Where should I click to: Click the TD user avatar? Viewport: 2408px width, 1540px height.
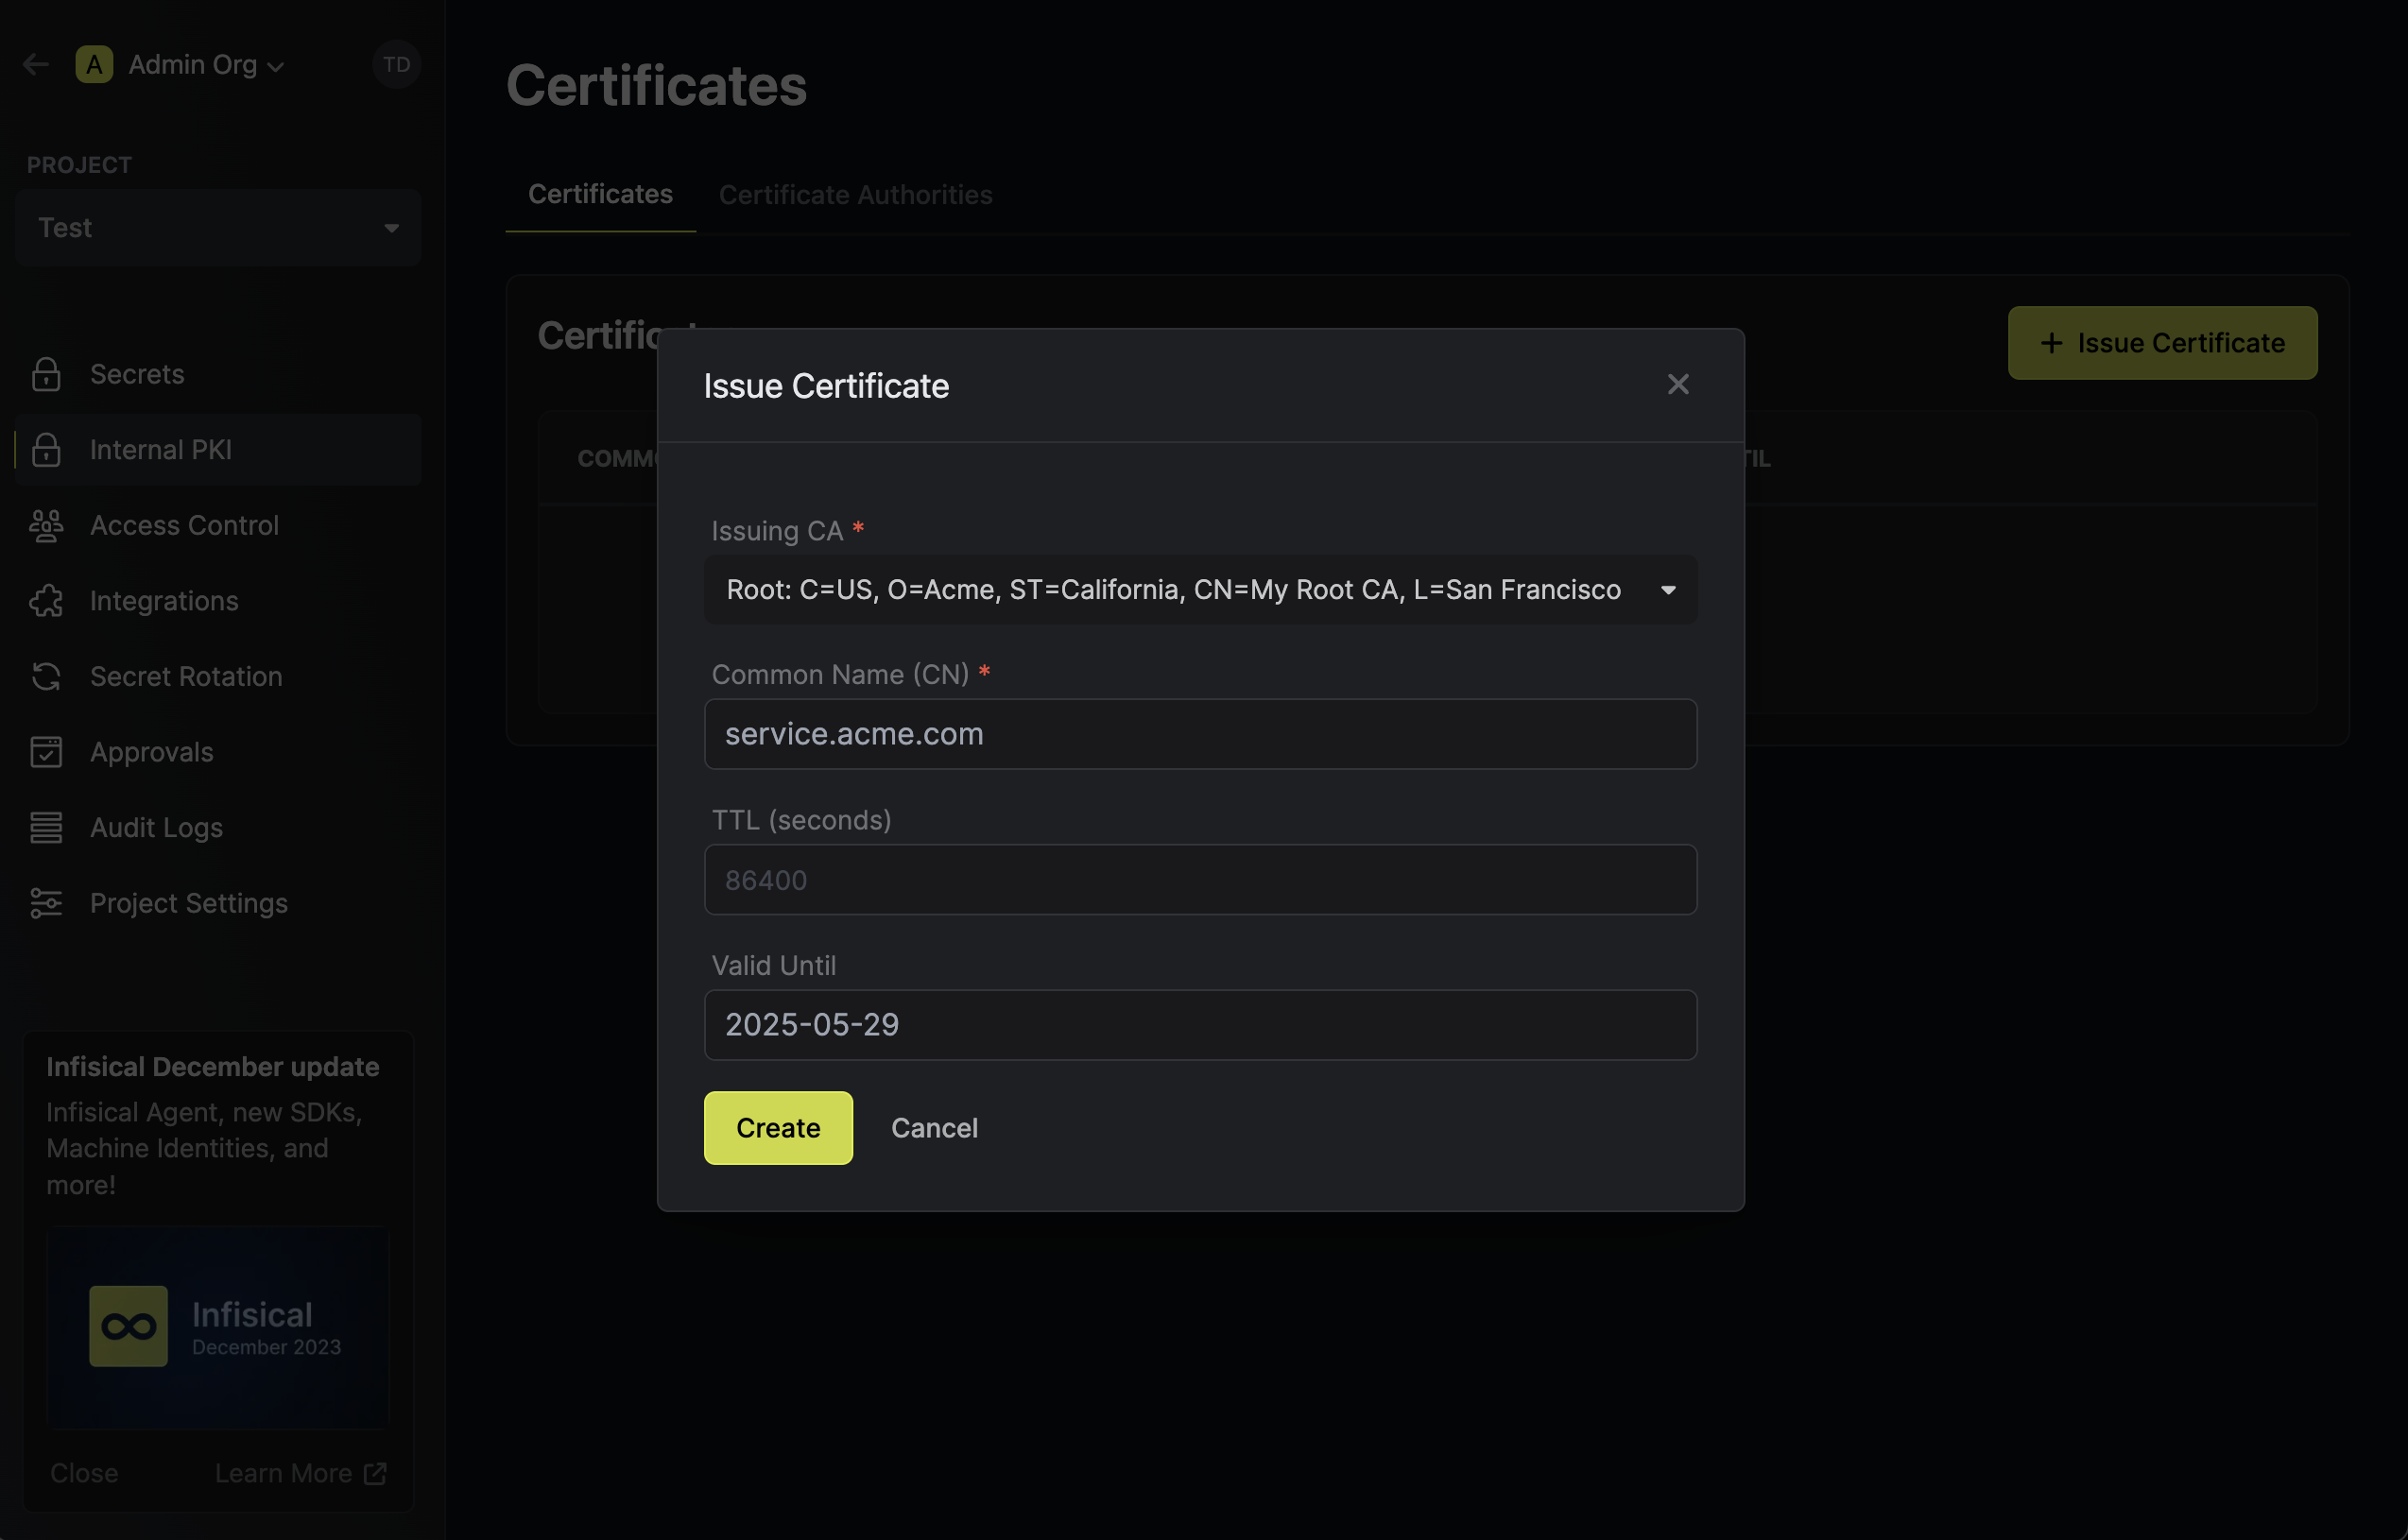click(x=396, y=65)
